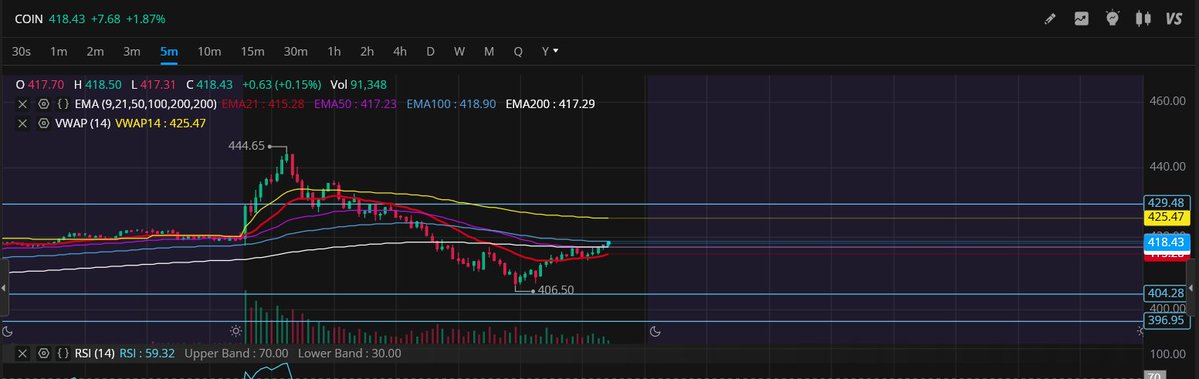This screenshot has width=1199, height=379.
Task: Click the Upper Band : 70.00 text
Action: pyautogui.click(x=236, y=353)
